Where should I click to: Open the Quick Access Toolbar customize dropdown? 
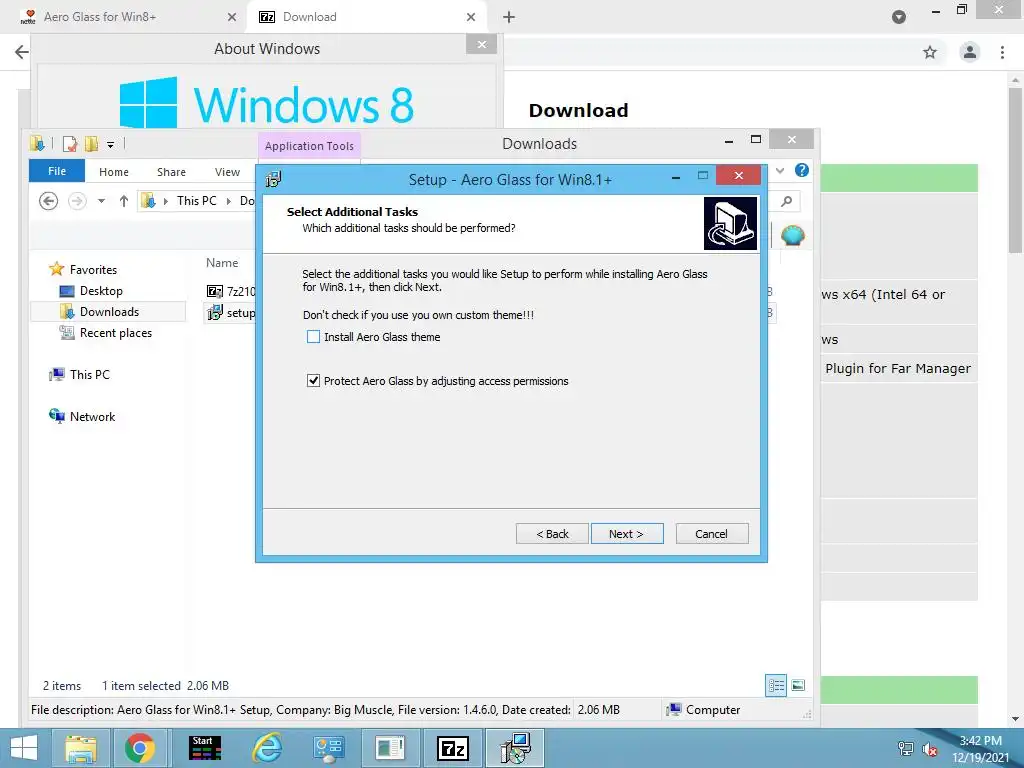point(110,144)
